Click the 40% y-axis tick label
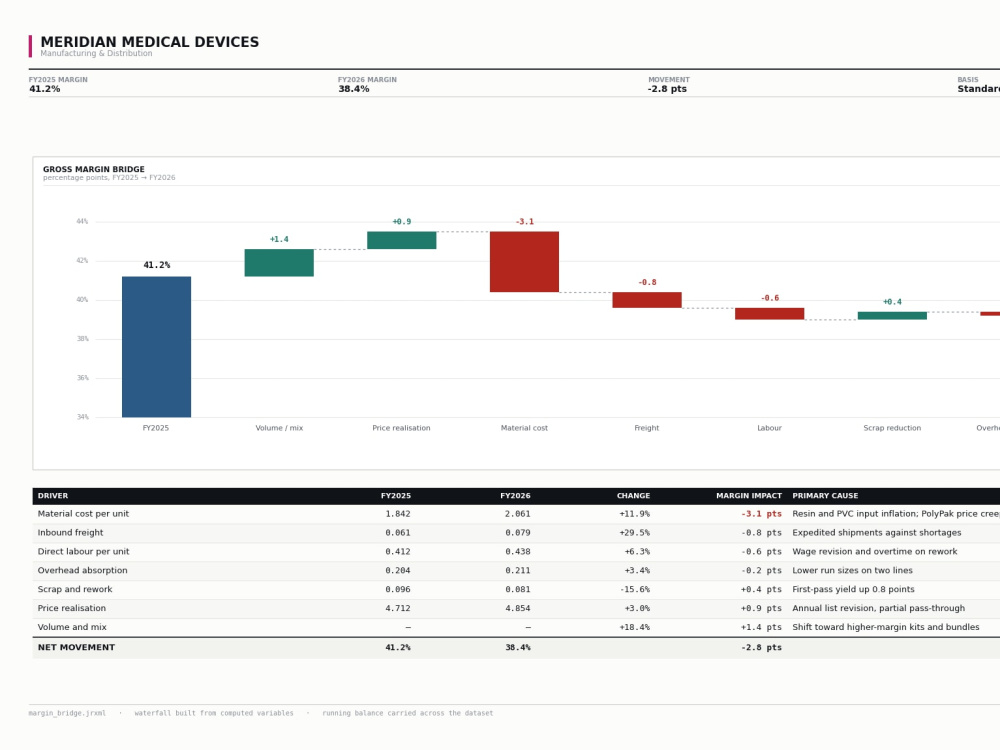The image size is (1000, 750). pos(82,300)
